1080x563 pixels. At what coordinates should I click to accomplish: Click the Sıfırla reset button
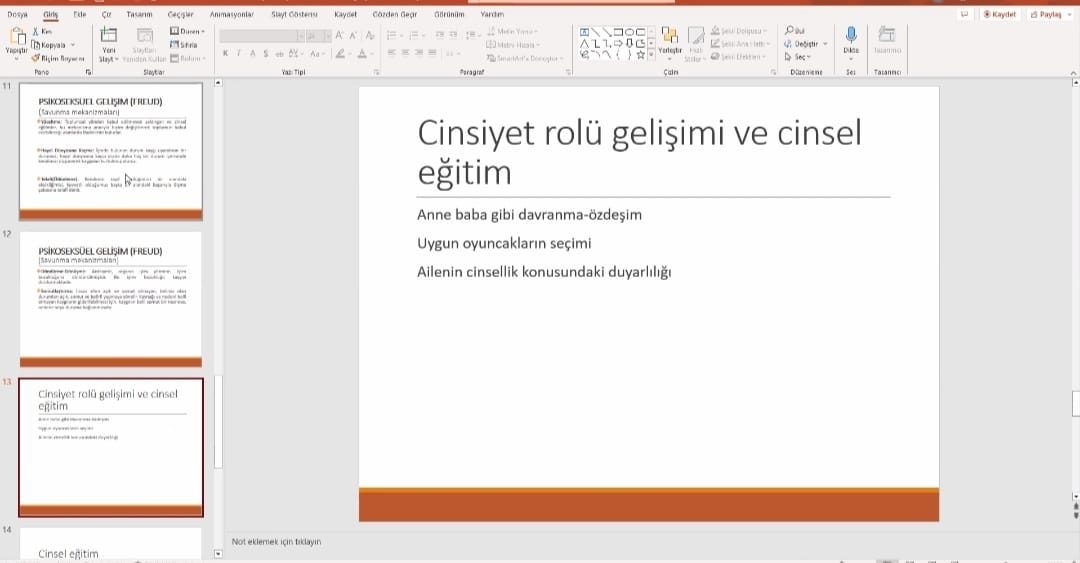point(183,45)
